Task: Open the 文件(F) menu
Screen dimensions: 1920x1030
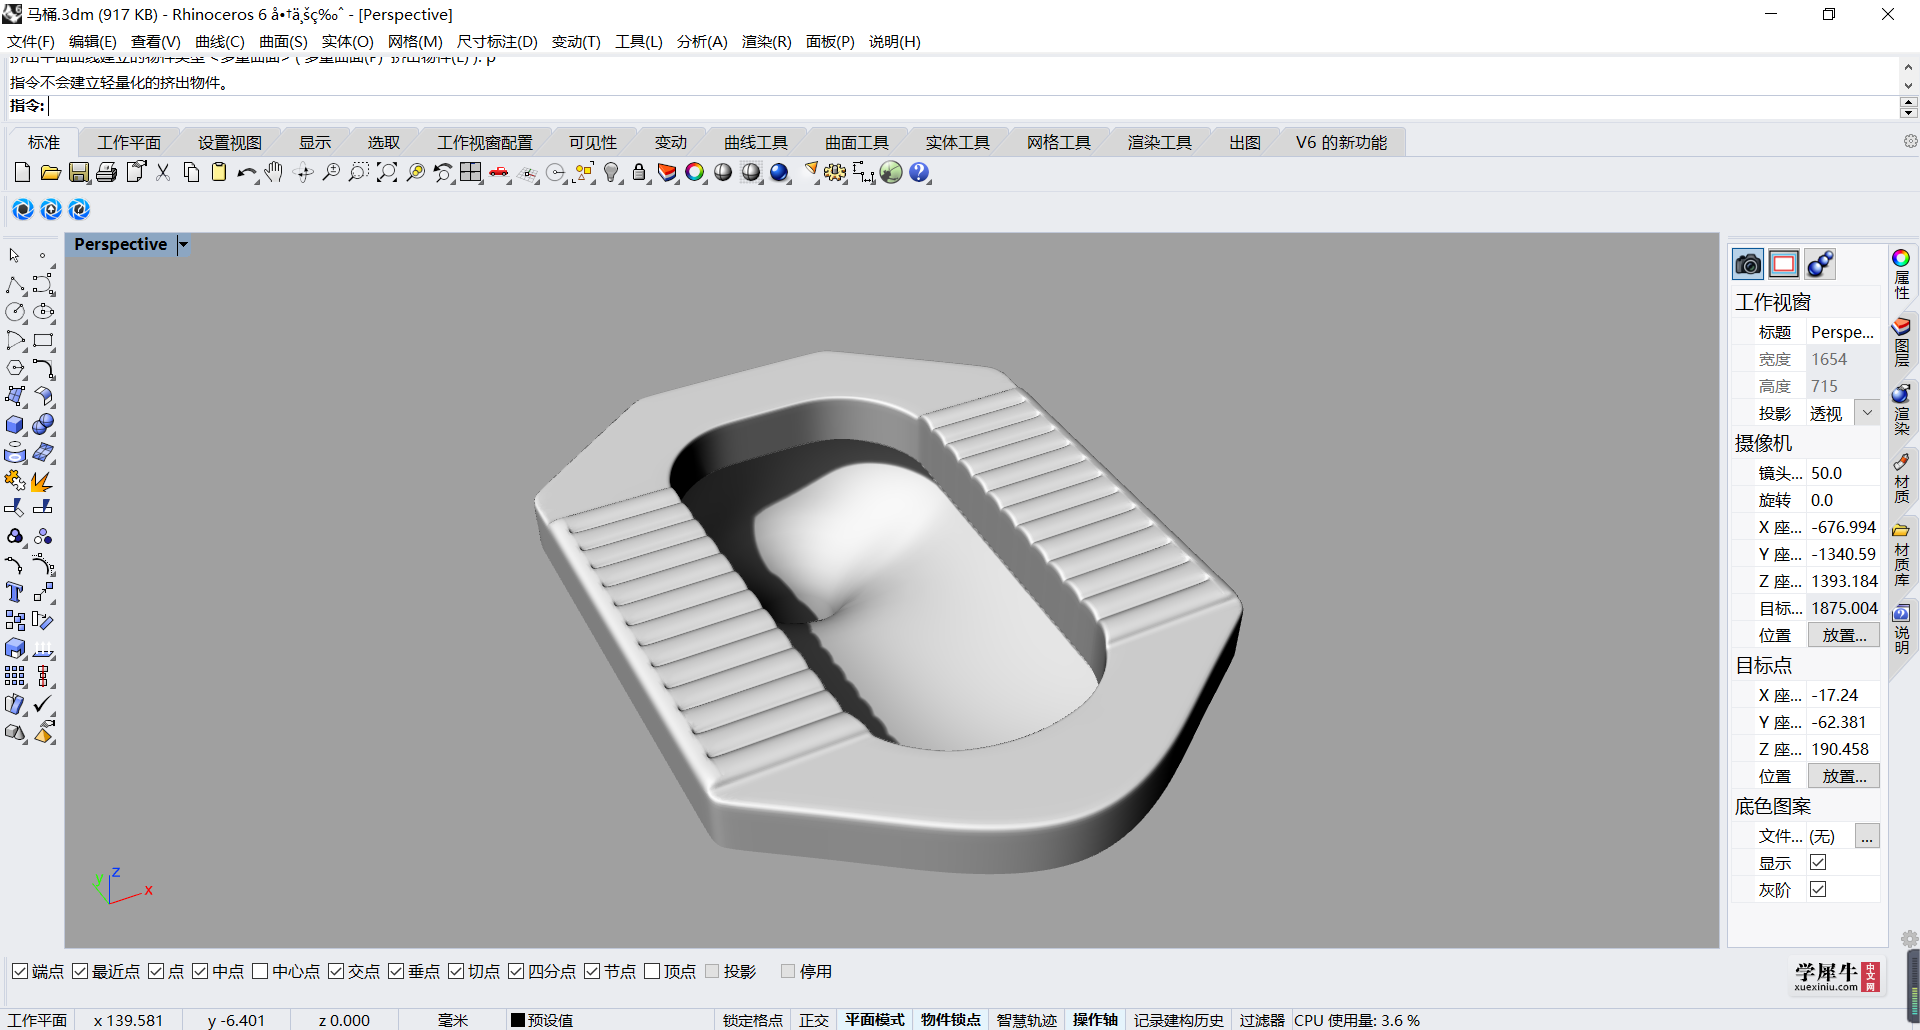Action: (x=31, y=41)
